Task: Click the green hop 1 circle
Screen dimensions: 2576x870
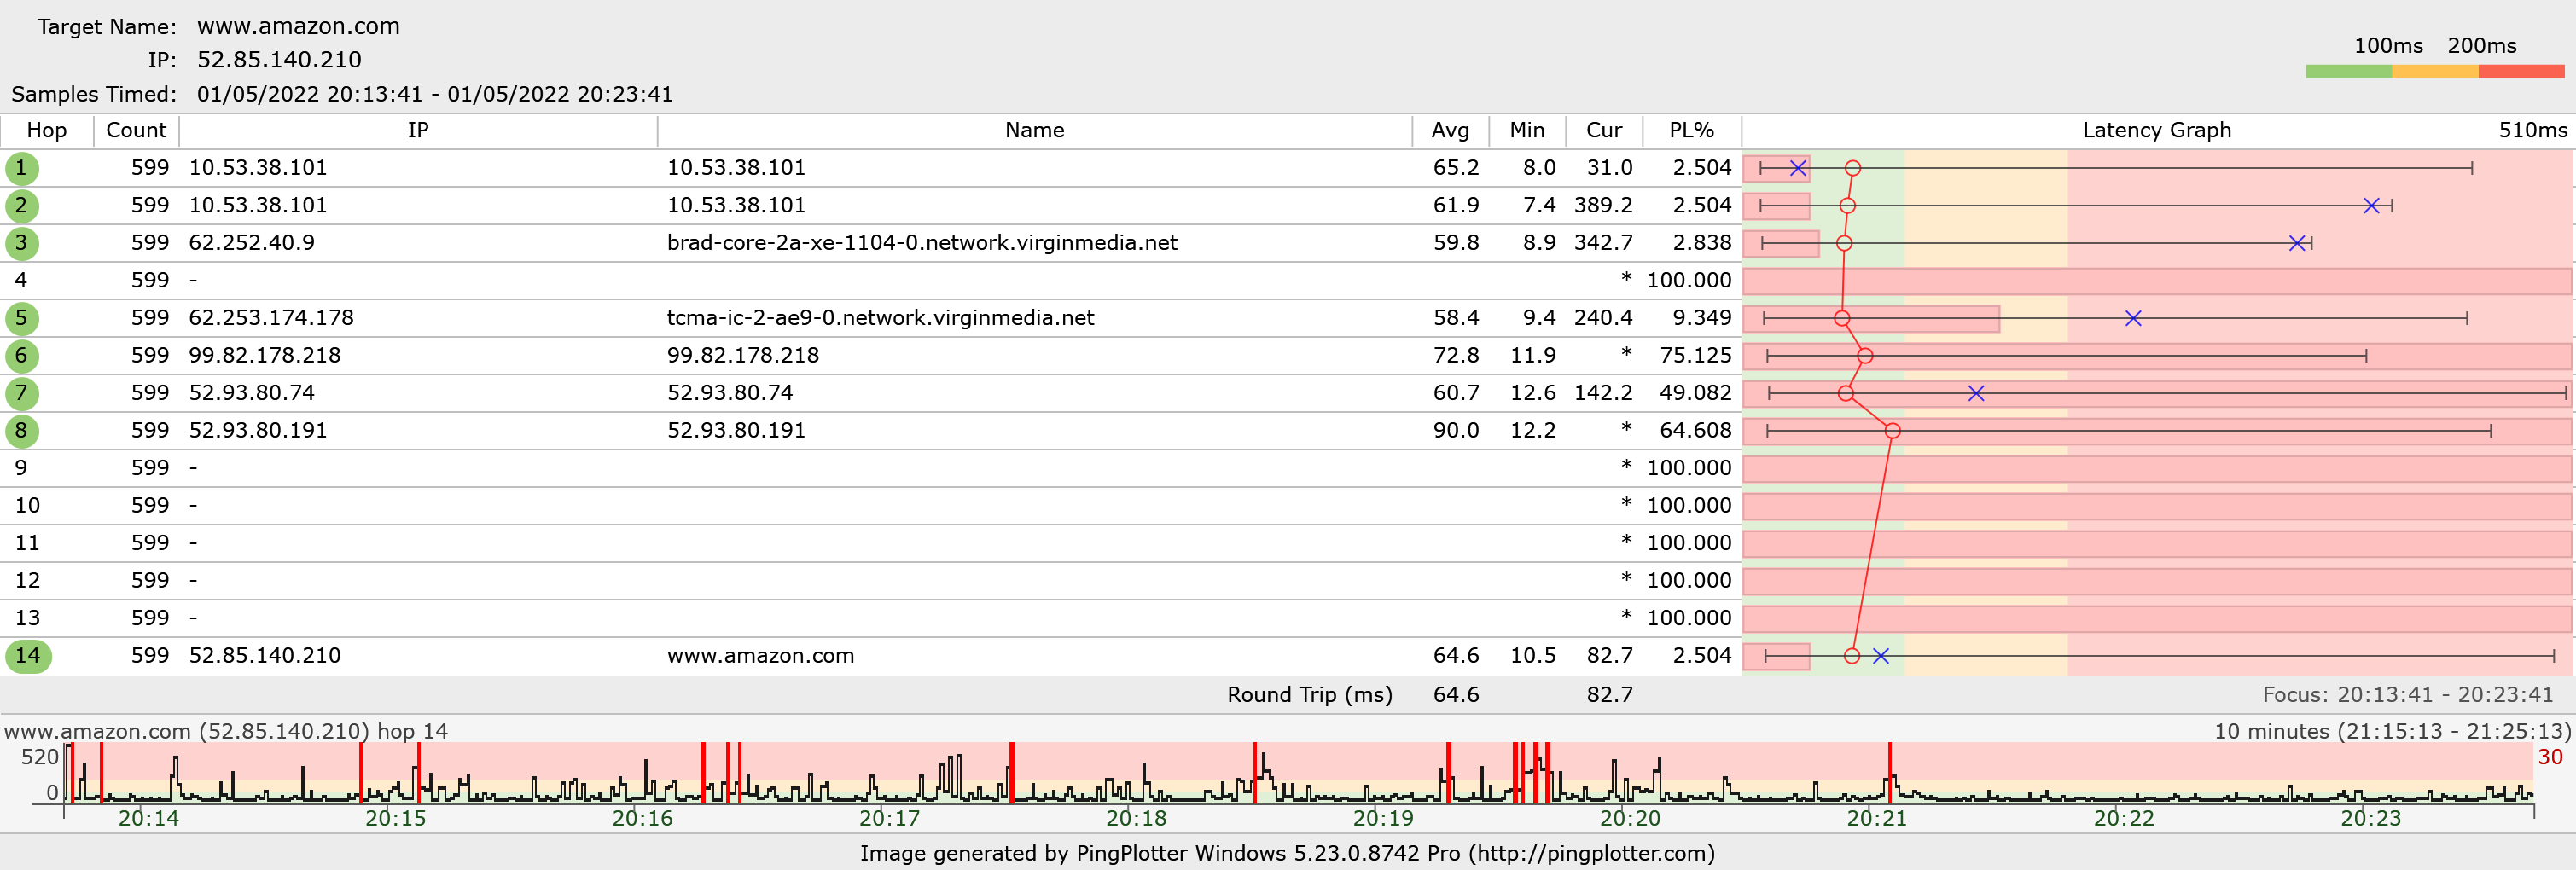Action: click(21, 168)
